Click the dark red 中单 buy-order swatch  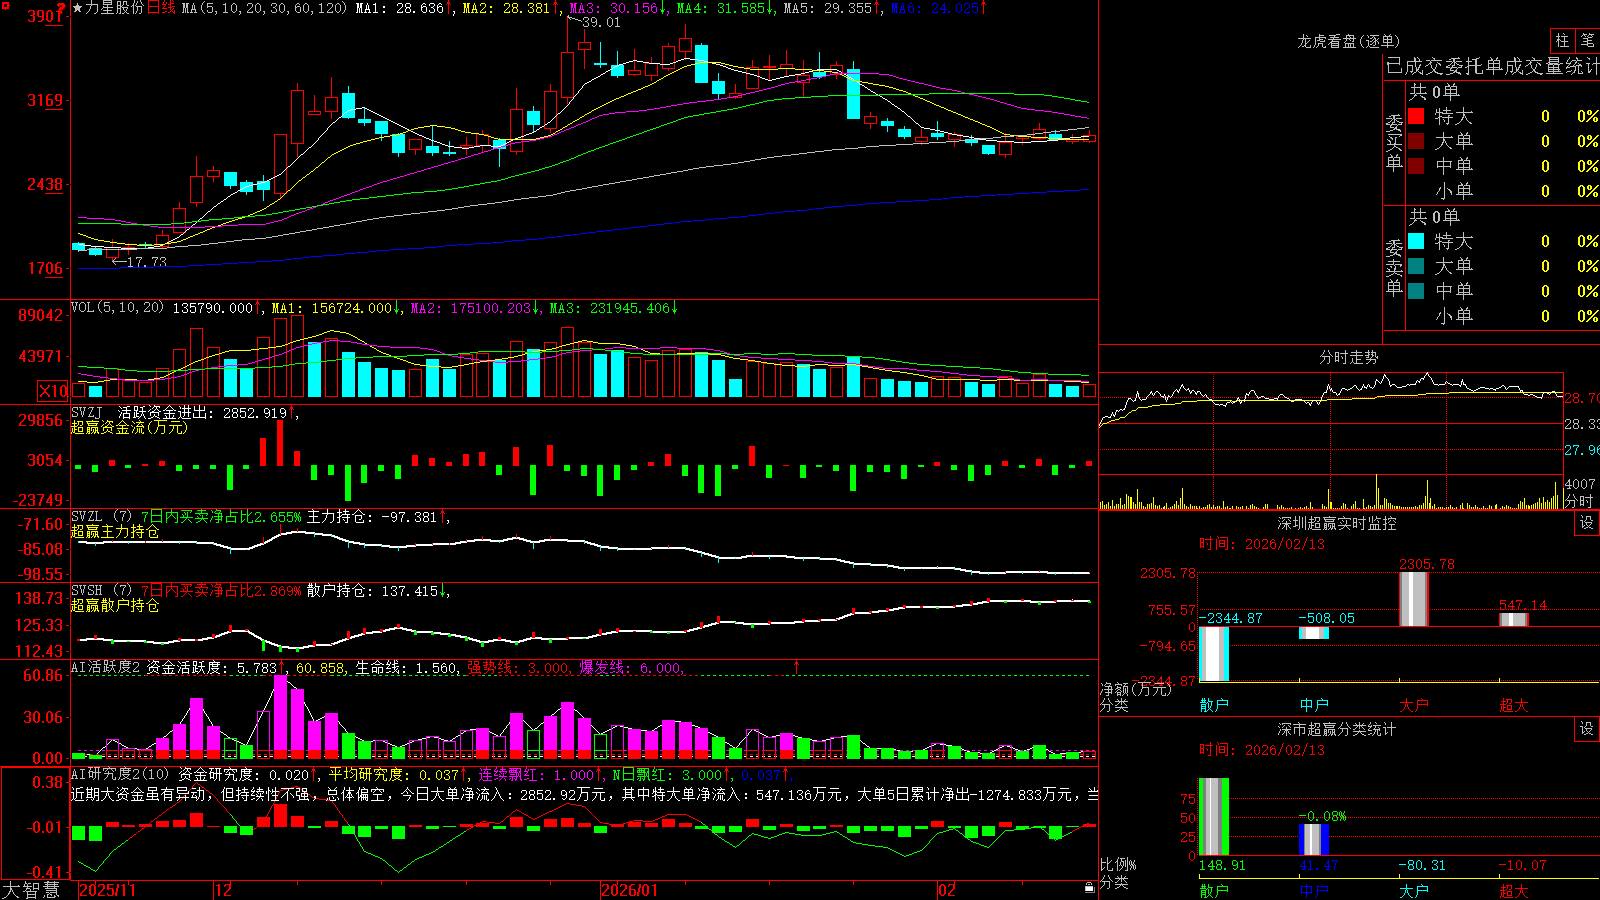click(1416, 166)
